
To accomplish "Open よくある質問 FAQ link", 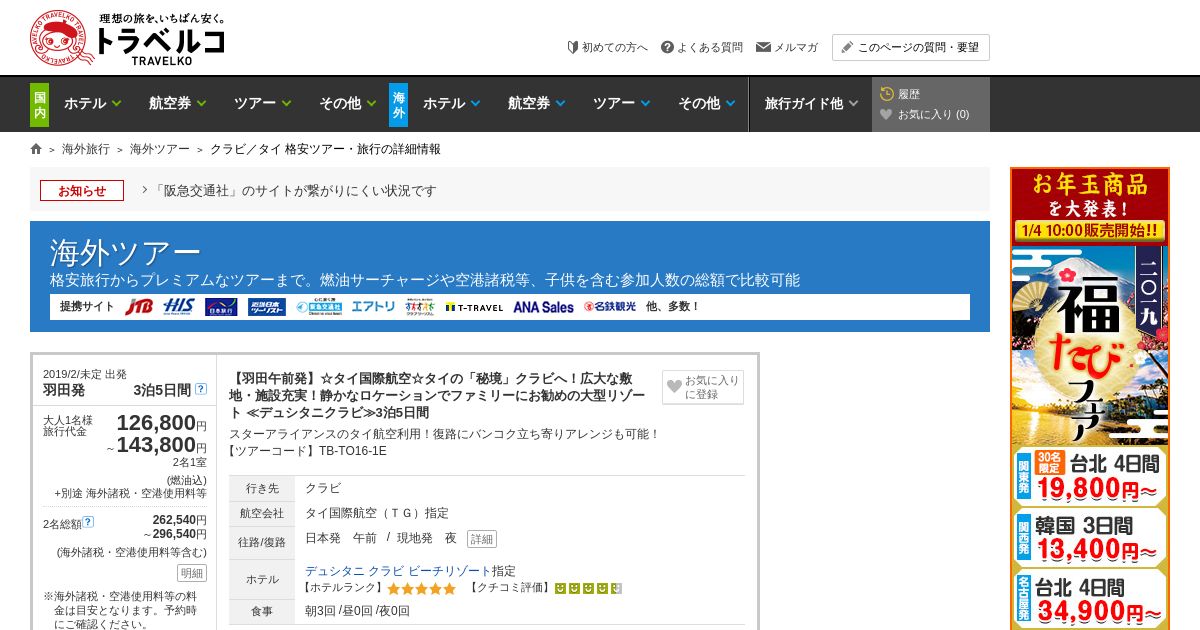I will point(702,47).
